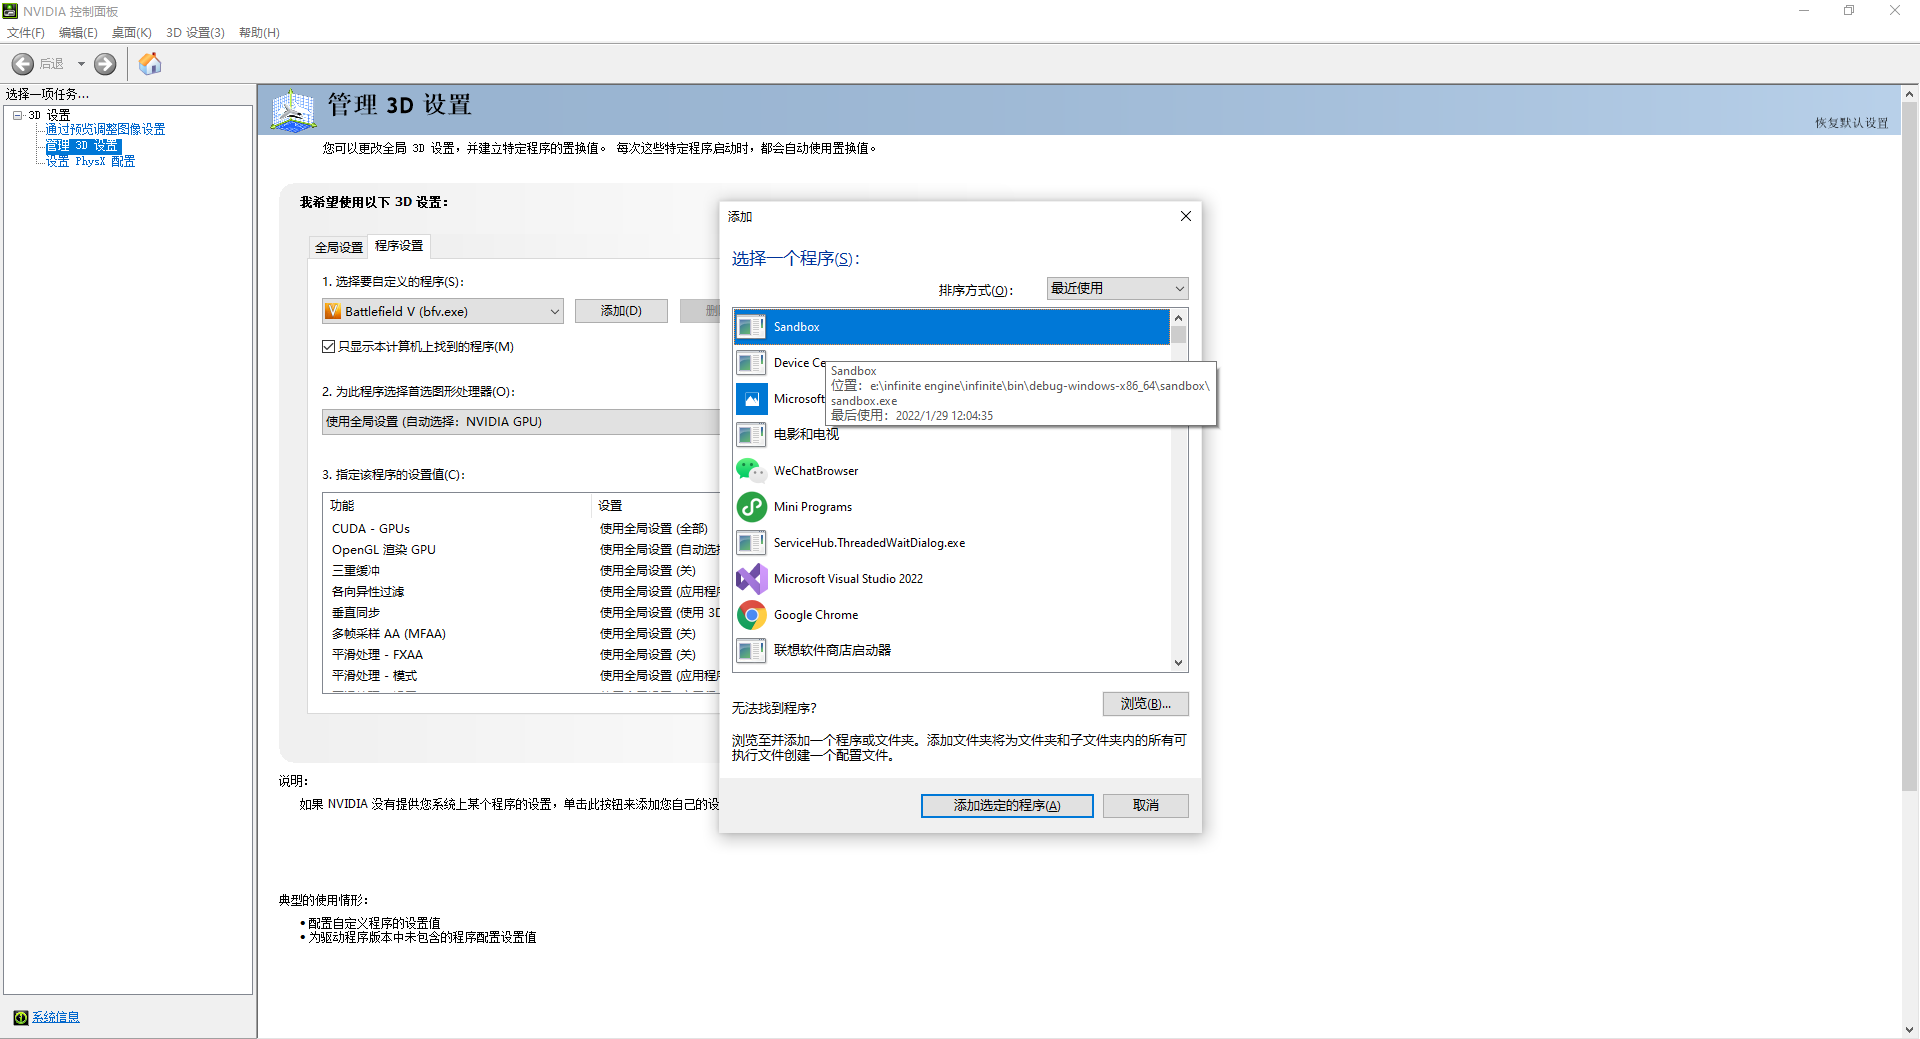Screen dimensions: 1920x1039
Task: Click the 平滑处理 - FXAA row
Action: coord(523,655)
